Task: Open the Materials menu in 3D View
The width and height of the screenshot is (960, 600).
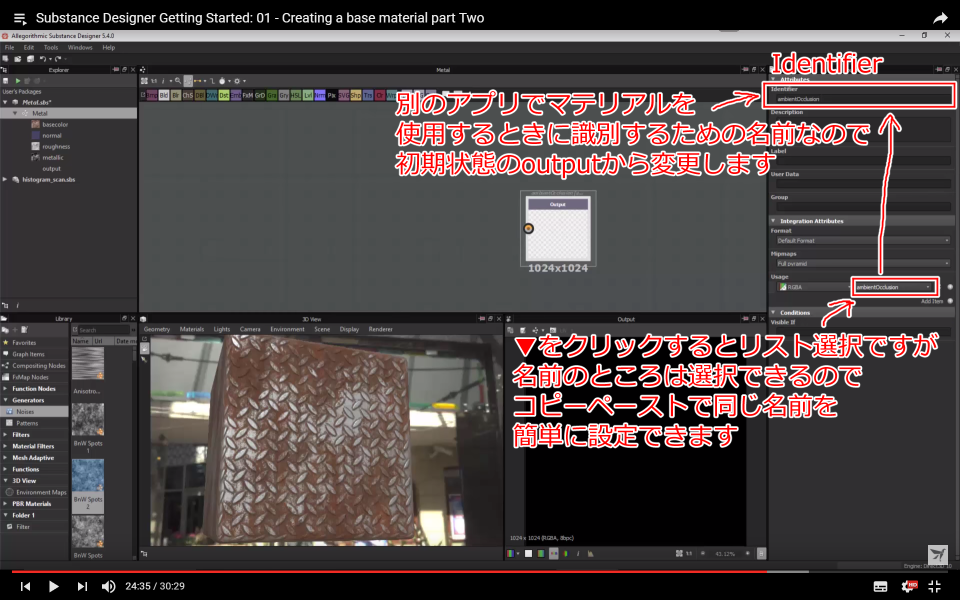Action: click(192, 329)
